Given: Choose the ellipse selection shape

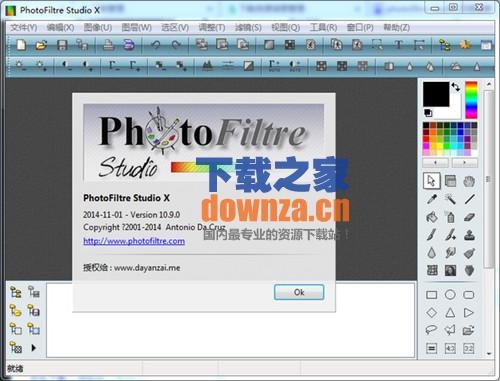Looking at the screenshot, I should (450, 295).
